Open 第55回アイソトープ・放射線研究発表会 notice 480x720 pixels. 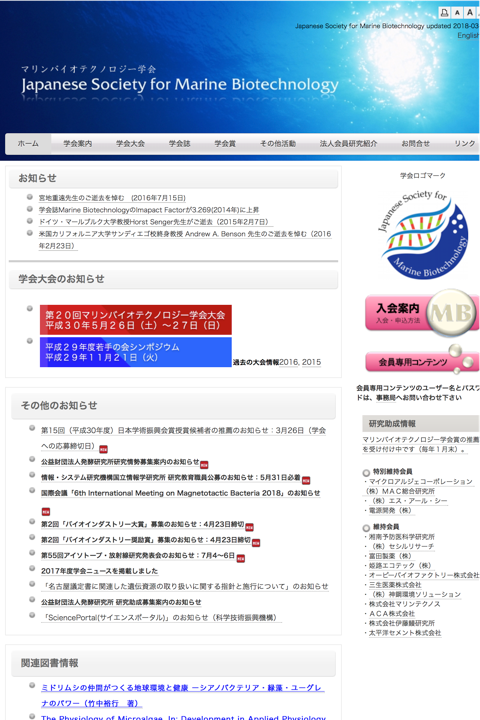(x=138, y=556)
